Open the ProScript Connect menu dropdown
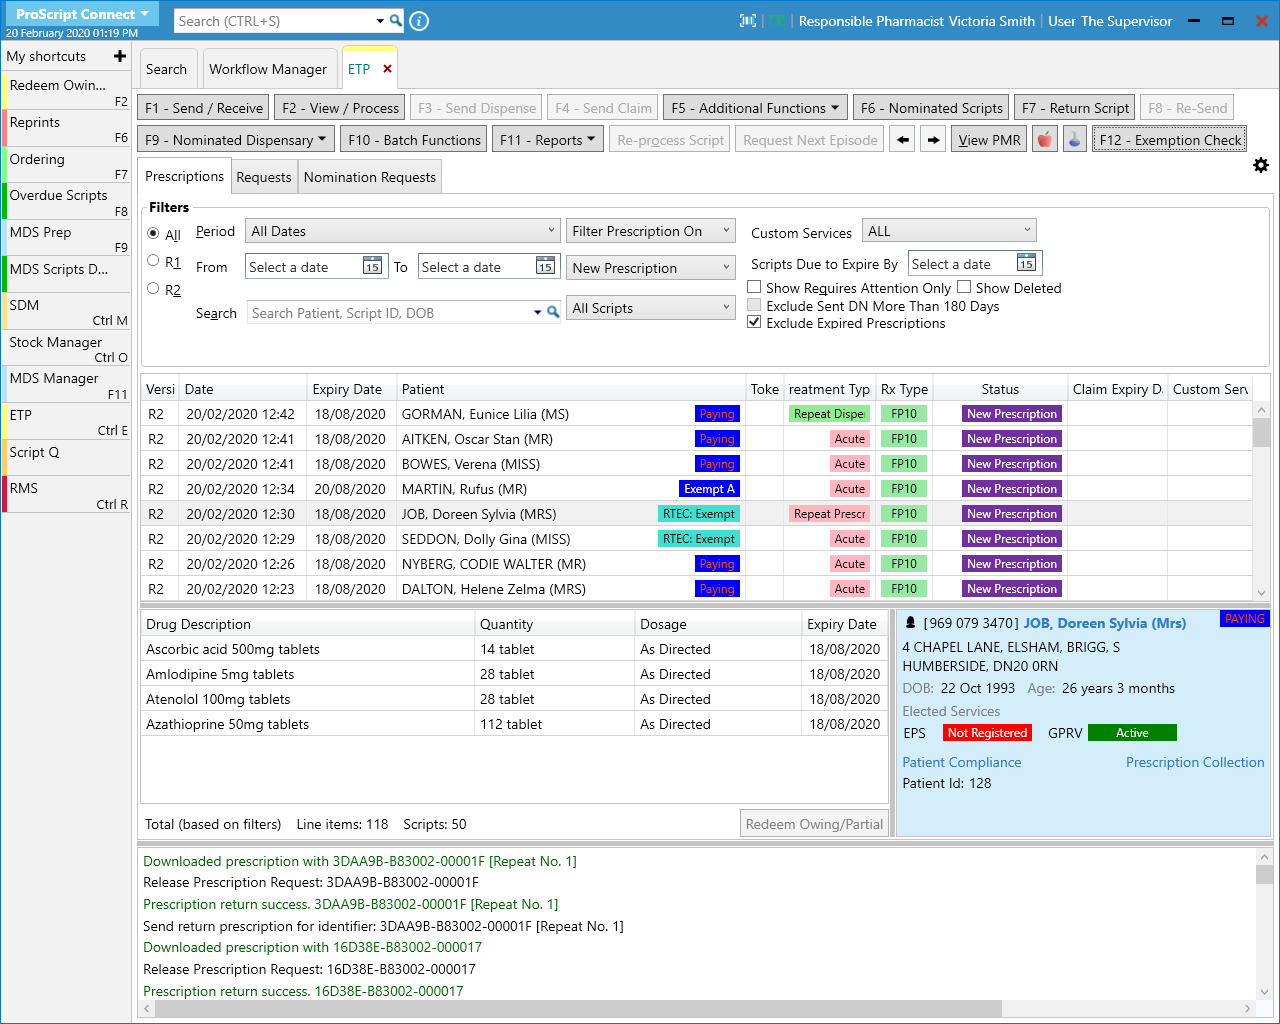Image resolution: width=1280 pixels, height=1024 pixels. click(x=81, y=14)
